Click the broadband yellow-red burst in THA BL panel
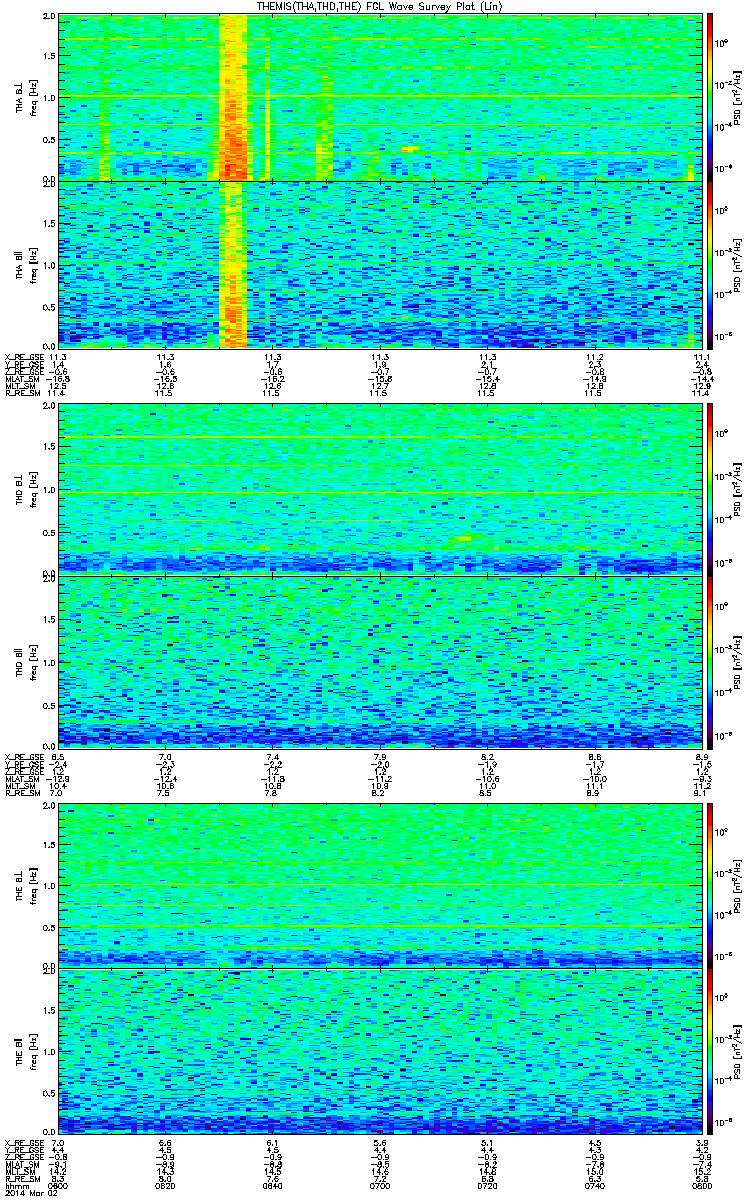The height and width of the screenshot is (1200, 750). pos(233,97)
